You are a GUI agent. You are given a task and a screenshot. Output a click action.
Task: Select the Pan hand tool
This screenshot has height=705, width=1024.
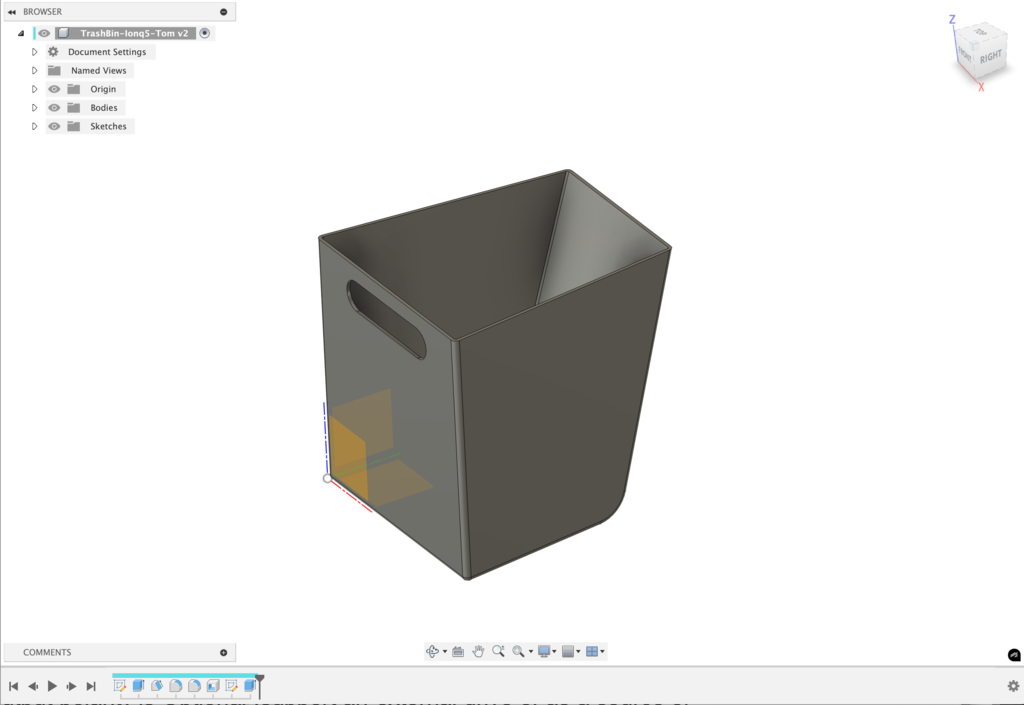[478, 651]
